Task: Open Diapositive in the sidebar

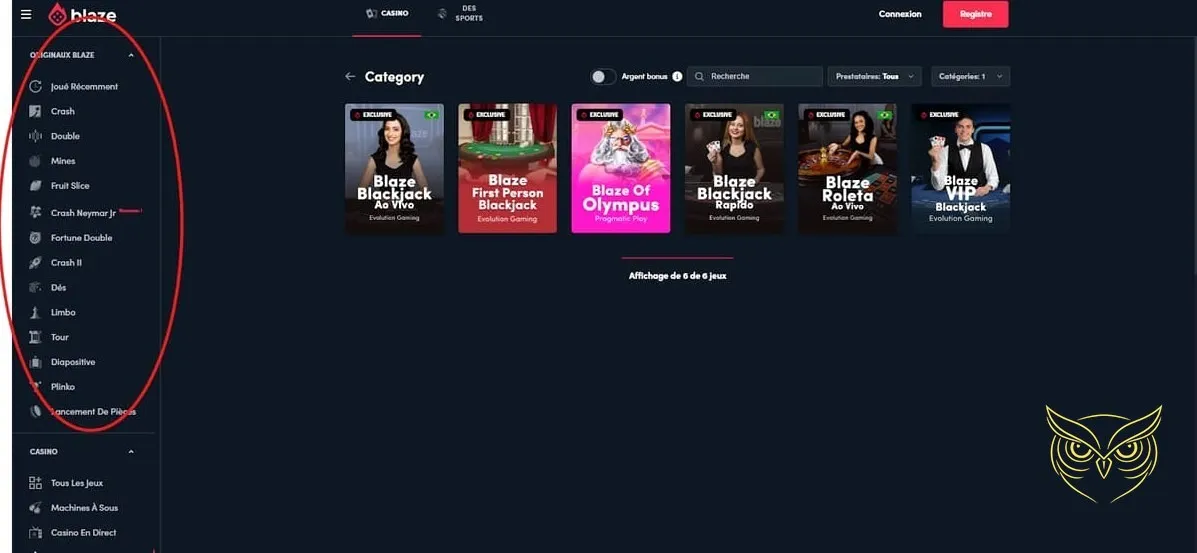Action: coord(73,362)
